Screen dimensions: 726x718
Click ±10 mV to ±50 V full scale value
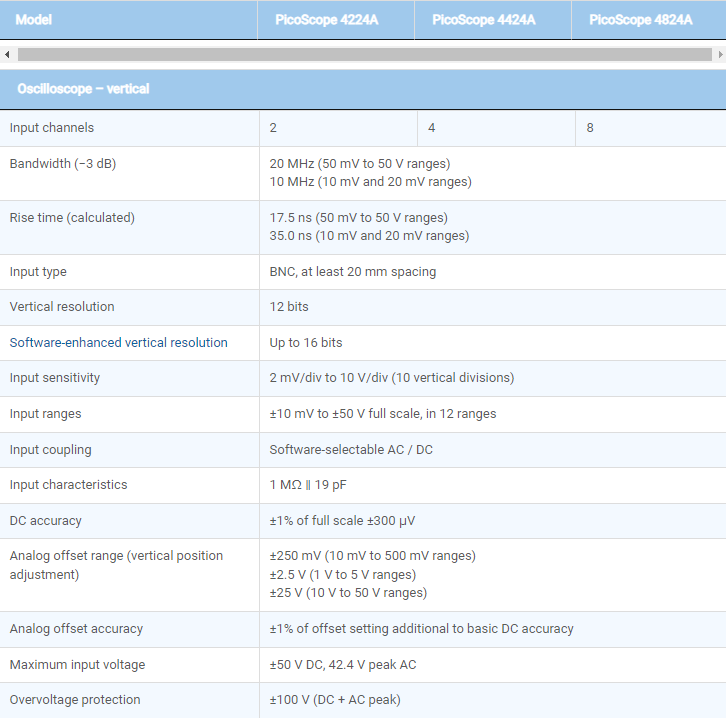click(x=383, y=414)
